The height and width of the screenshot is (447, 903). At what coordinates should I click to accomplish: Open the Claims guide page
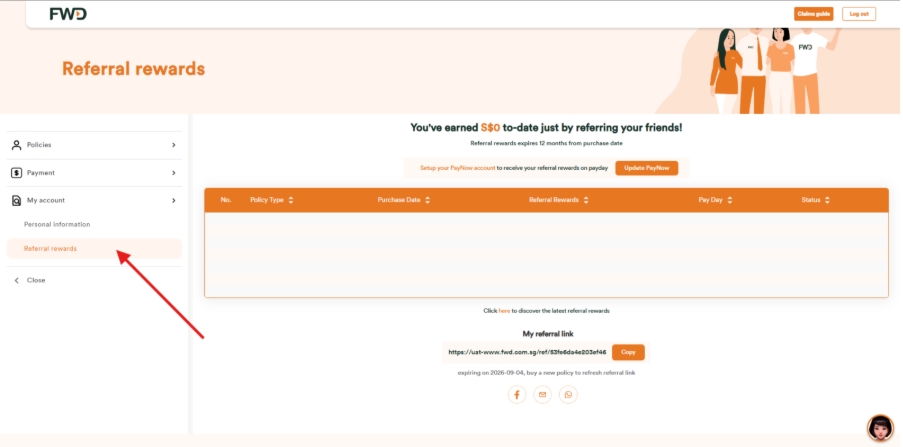point(813,14)
